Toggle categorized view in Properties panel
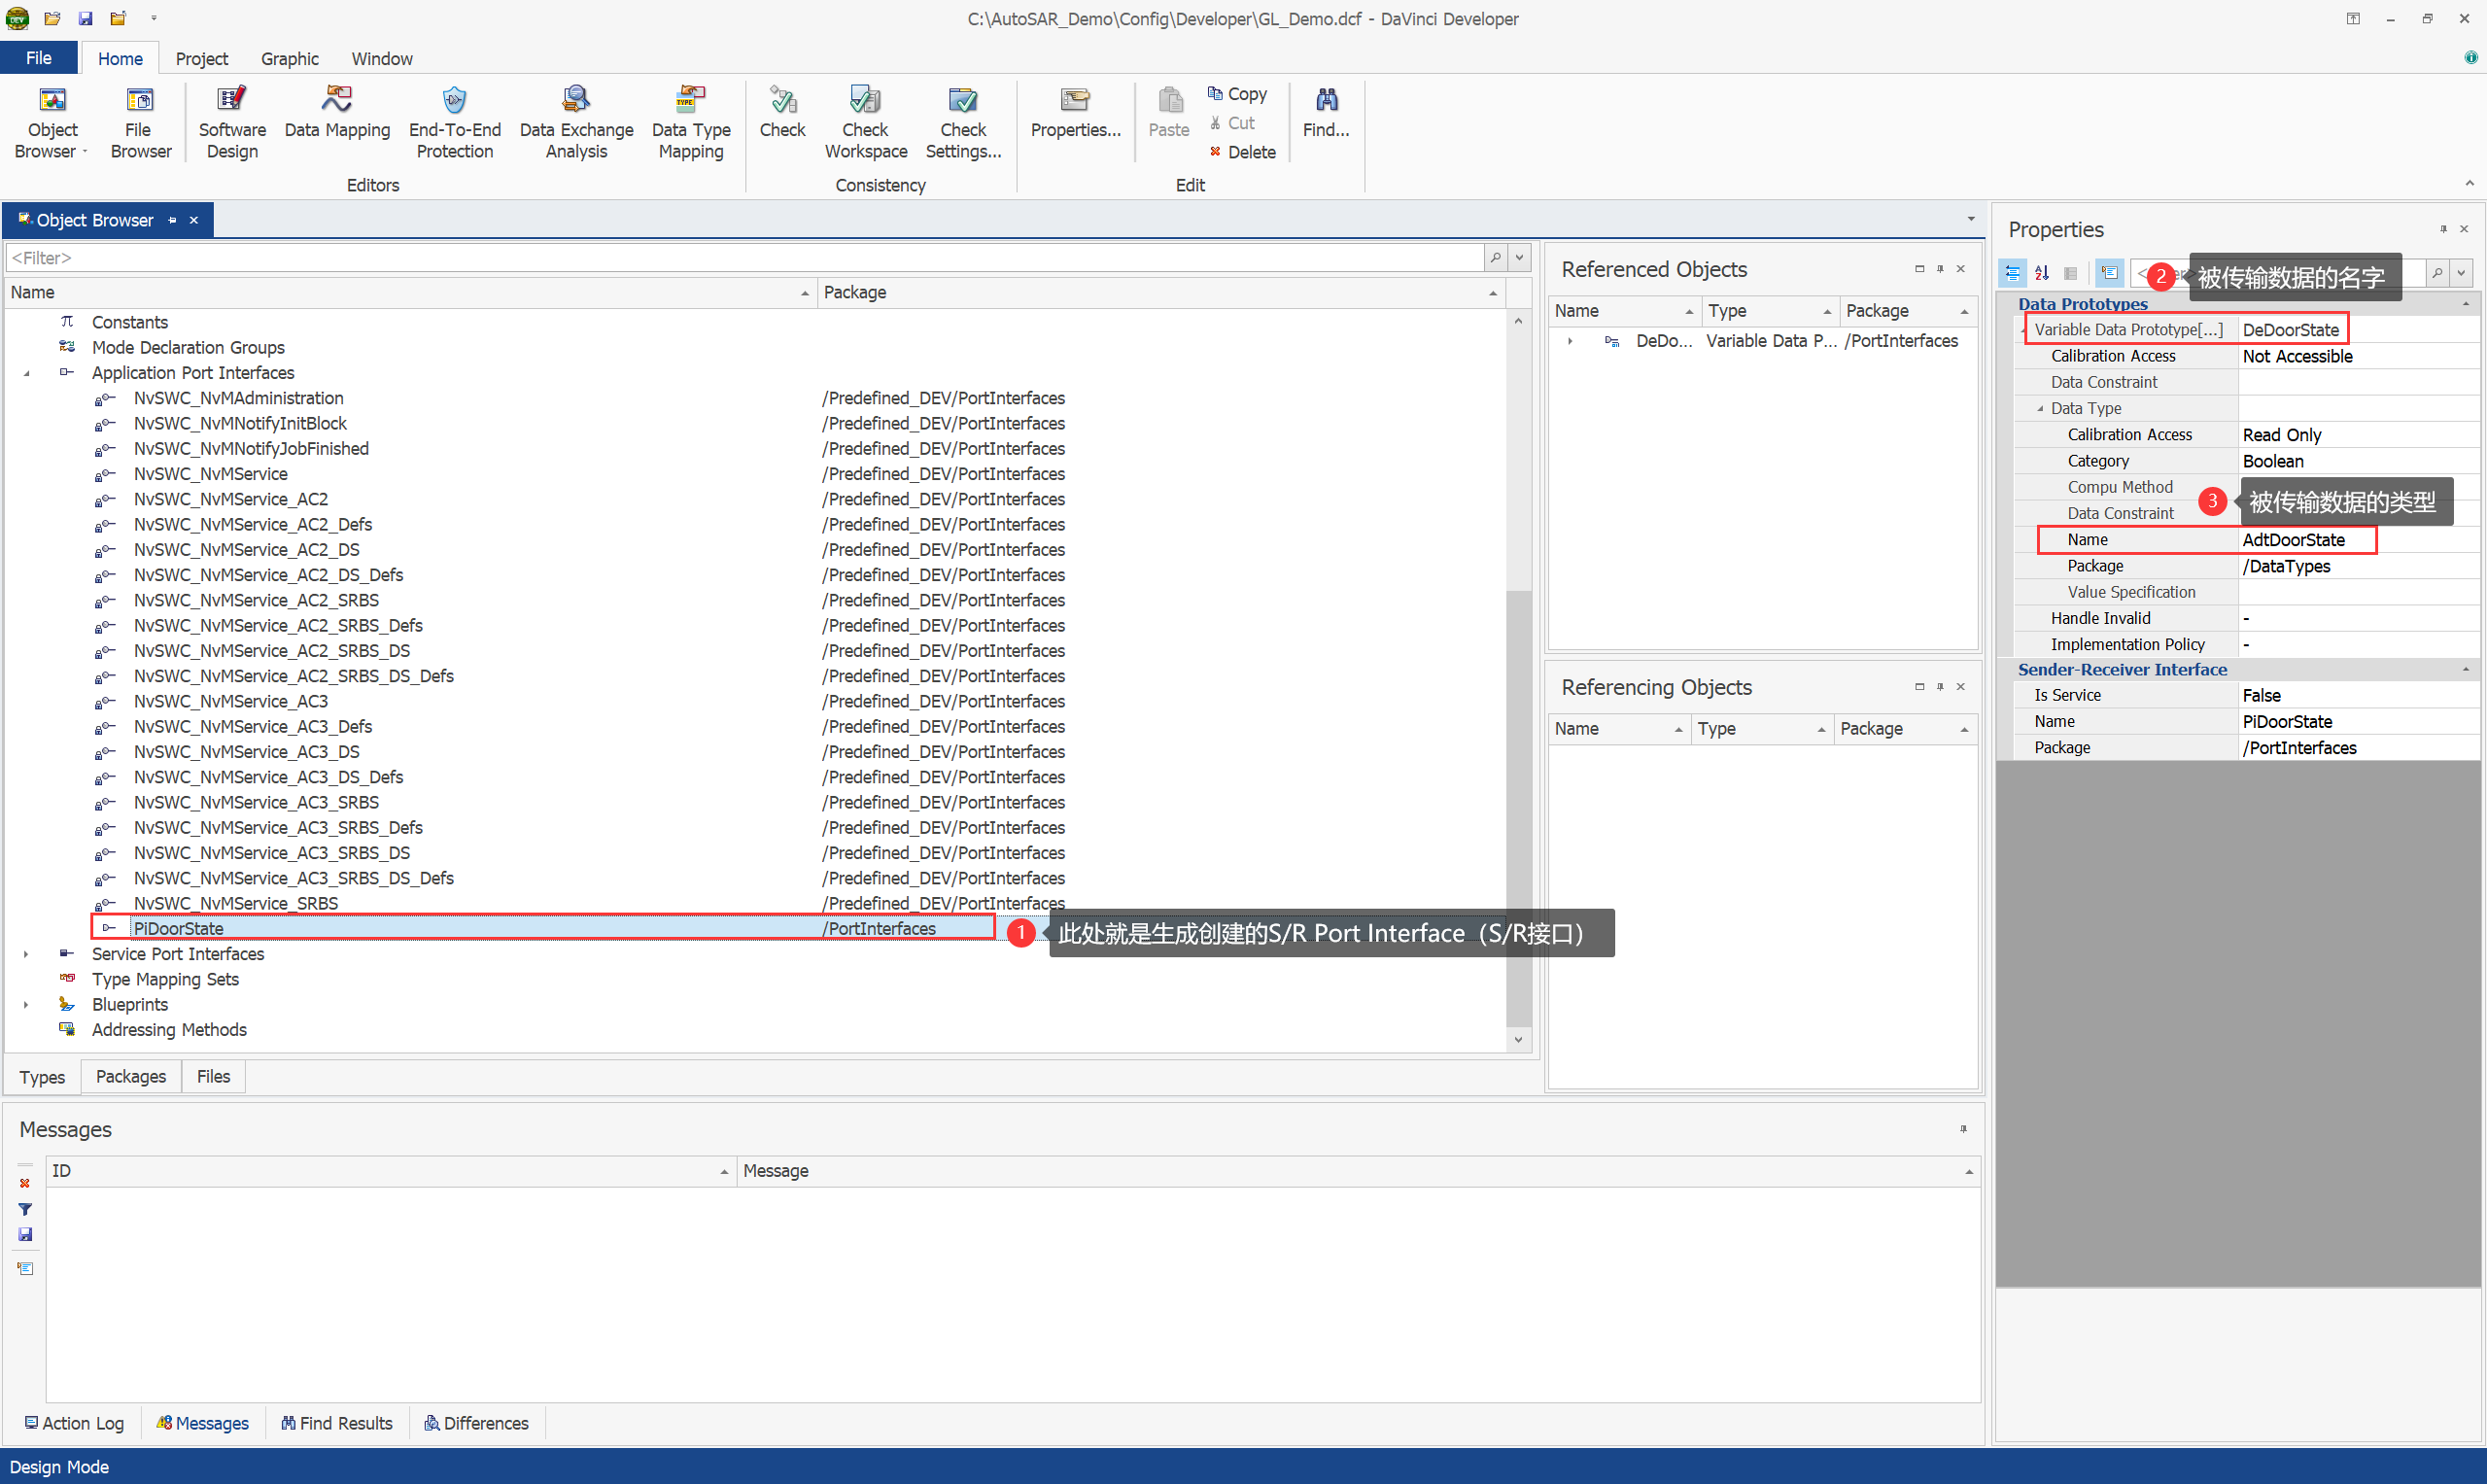Image resolution: width=2487 pixels, height=1484 pixels. [2012, 272]
